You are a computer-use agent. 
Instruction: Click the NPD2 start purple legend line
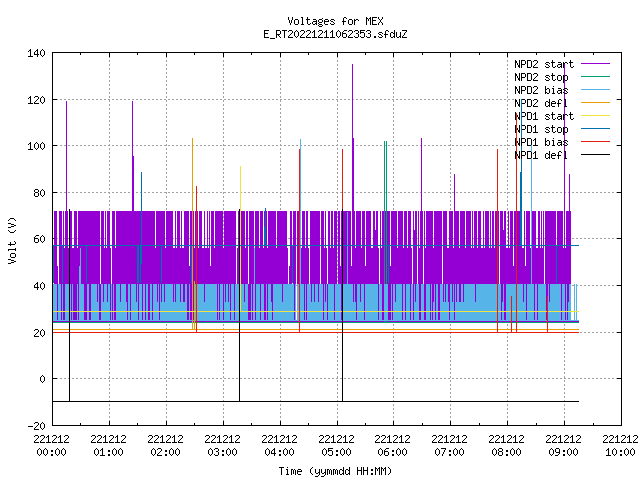595,64
